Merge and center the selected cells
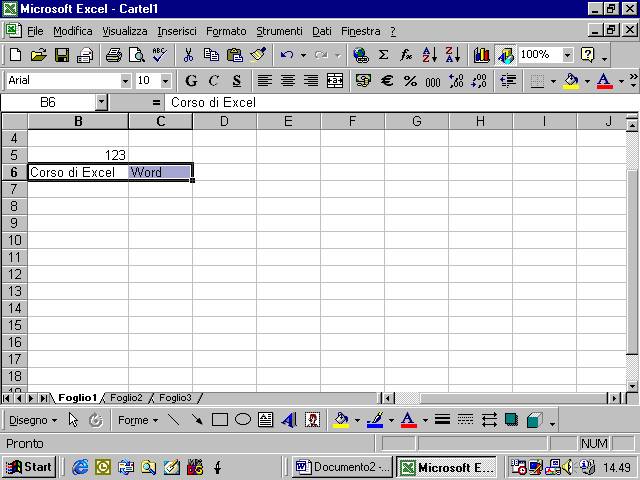640x480 pixels. pyautogui.click(x=335, y=80)
